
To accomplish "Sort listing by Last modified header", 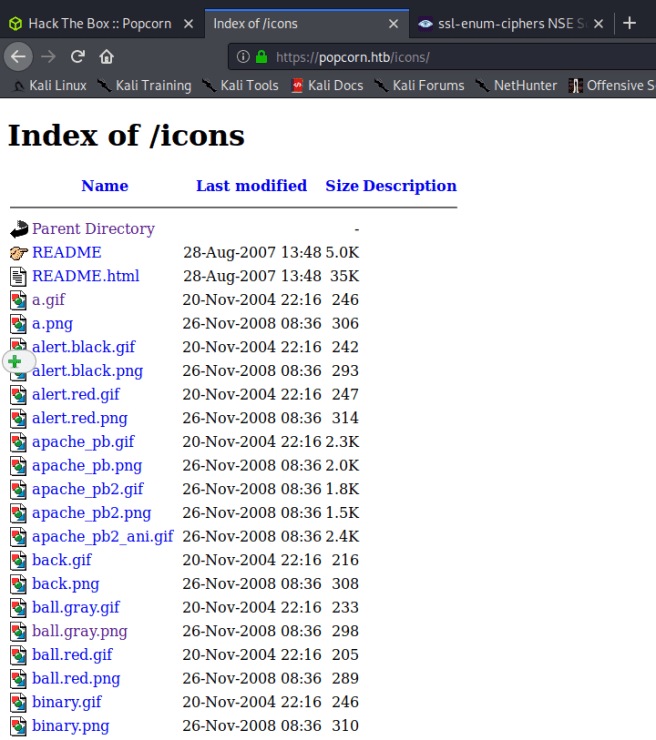I will [251, 186].
